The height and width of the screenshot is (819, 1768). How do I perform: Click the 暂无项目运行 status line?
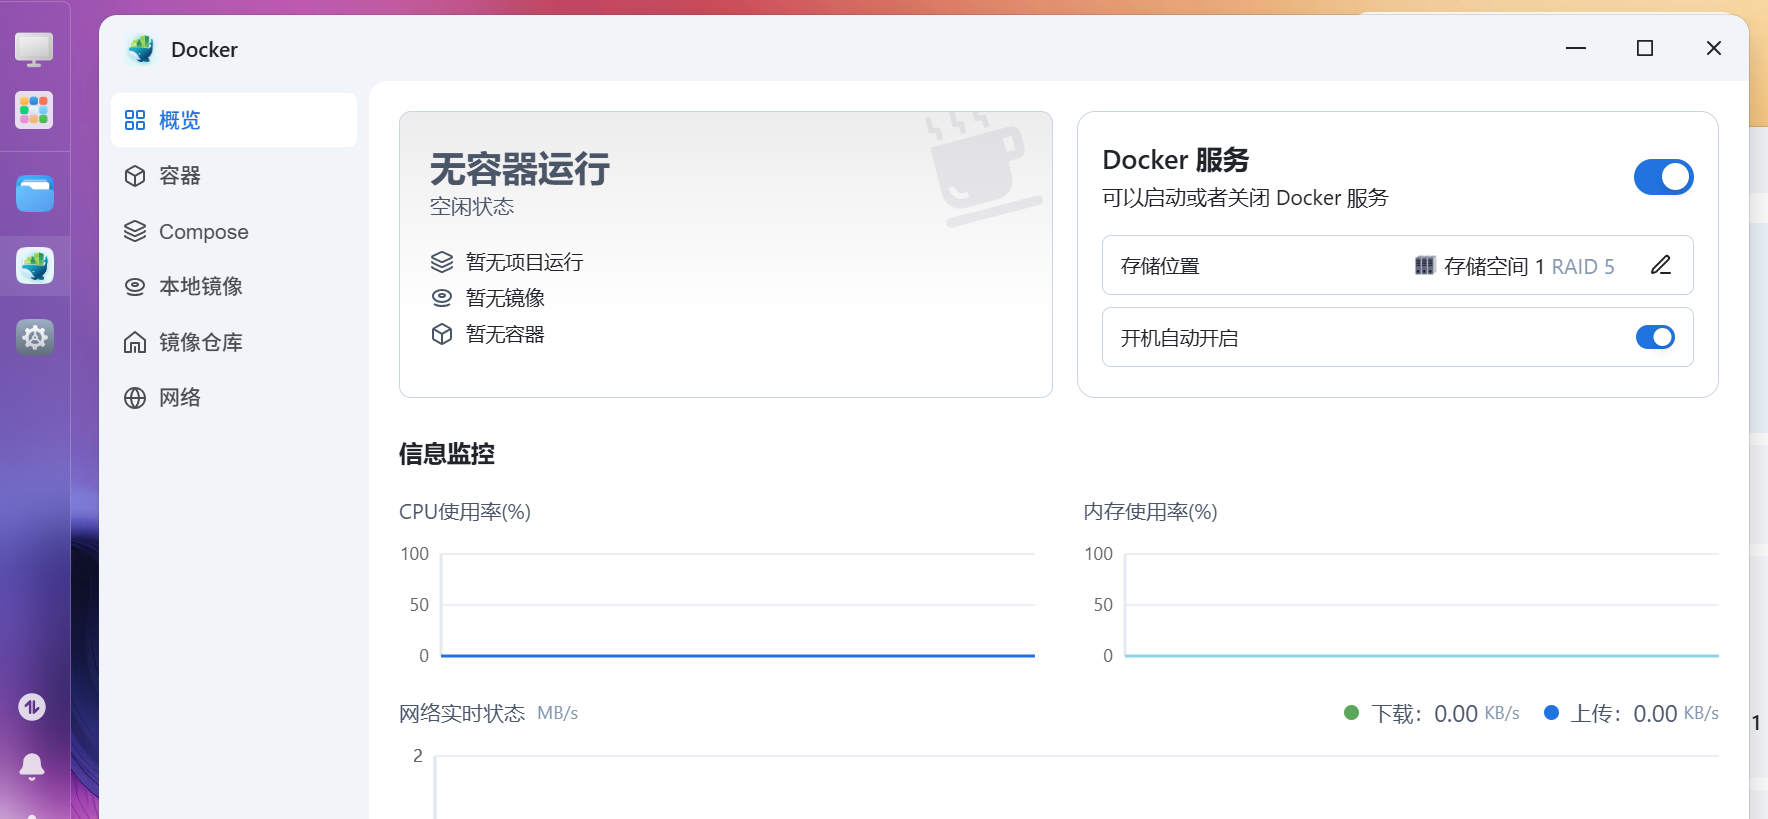524,263
